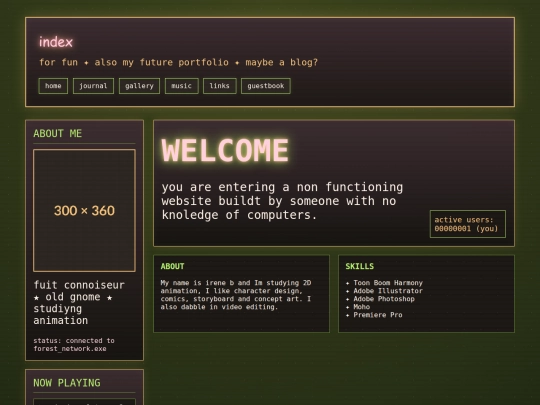Select 'Toon Boom Harmony' skill entry
The image size is (540, 405).
[384, 283]
